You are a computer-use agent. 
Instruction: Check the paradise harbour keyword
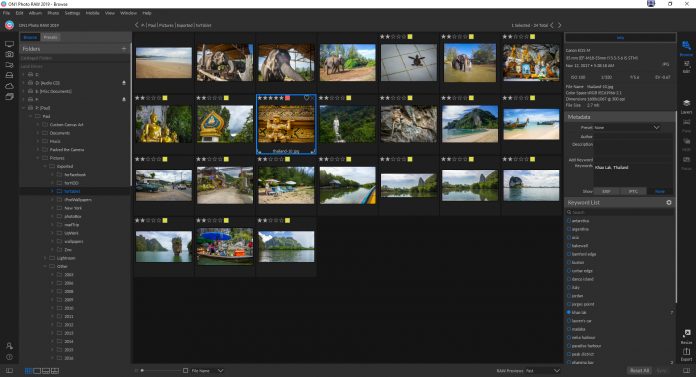(x=569, y=346)
